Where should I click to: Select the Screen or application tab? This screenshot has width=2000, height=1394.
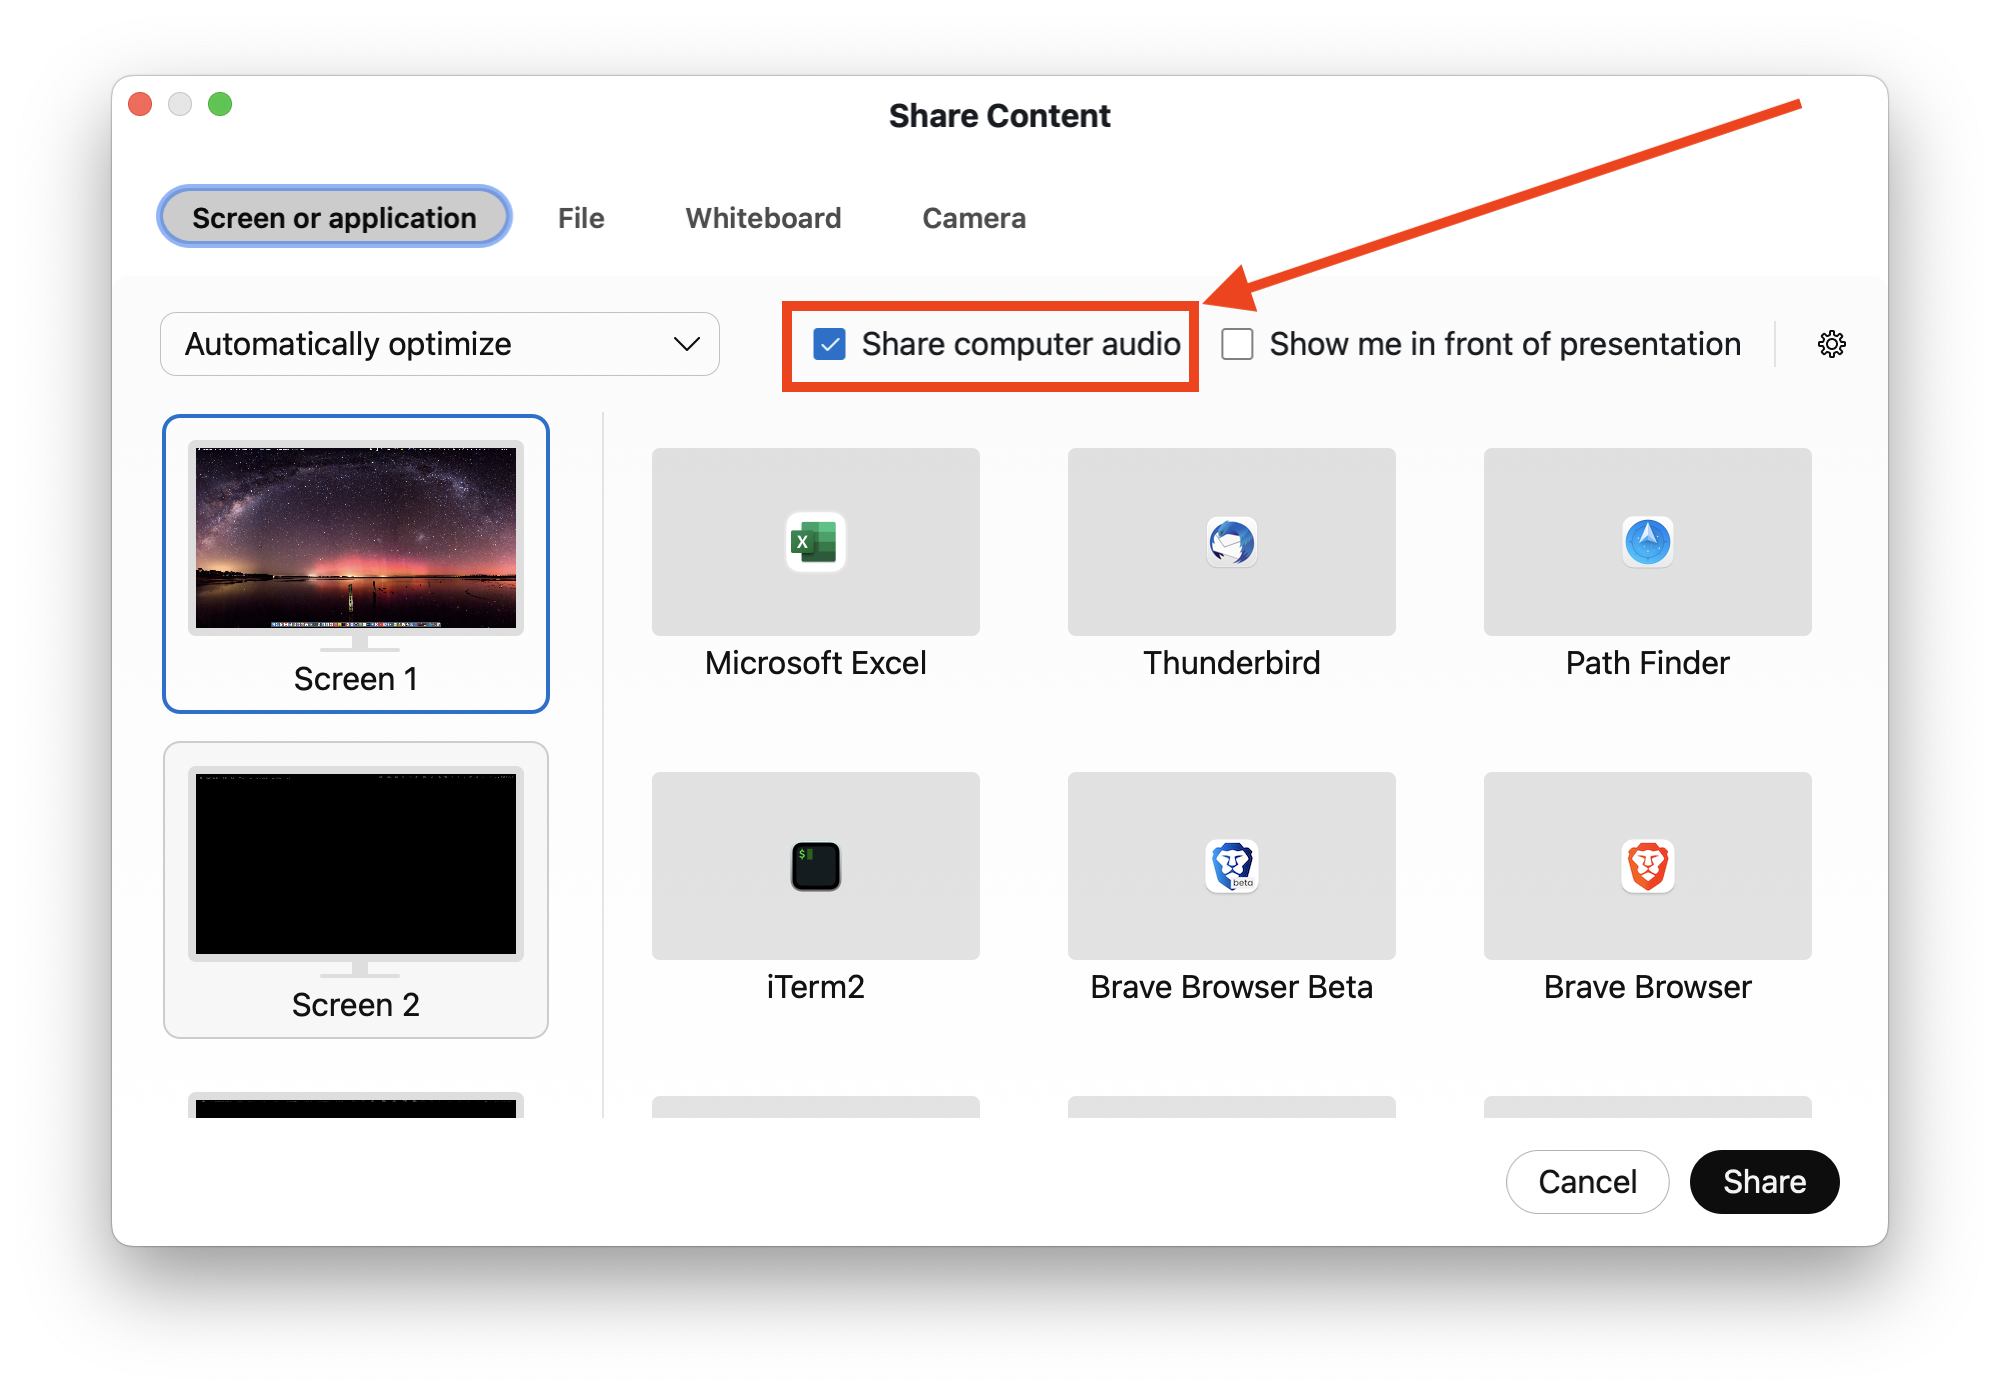click(x=334, y=217)
